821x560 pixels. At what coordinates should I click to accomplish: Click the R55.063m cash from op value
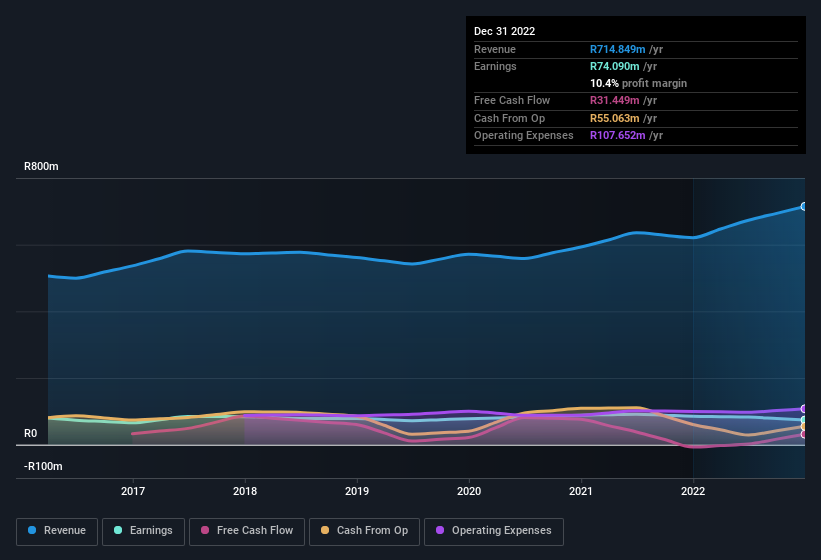615,118
